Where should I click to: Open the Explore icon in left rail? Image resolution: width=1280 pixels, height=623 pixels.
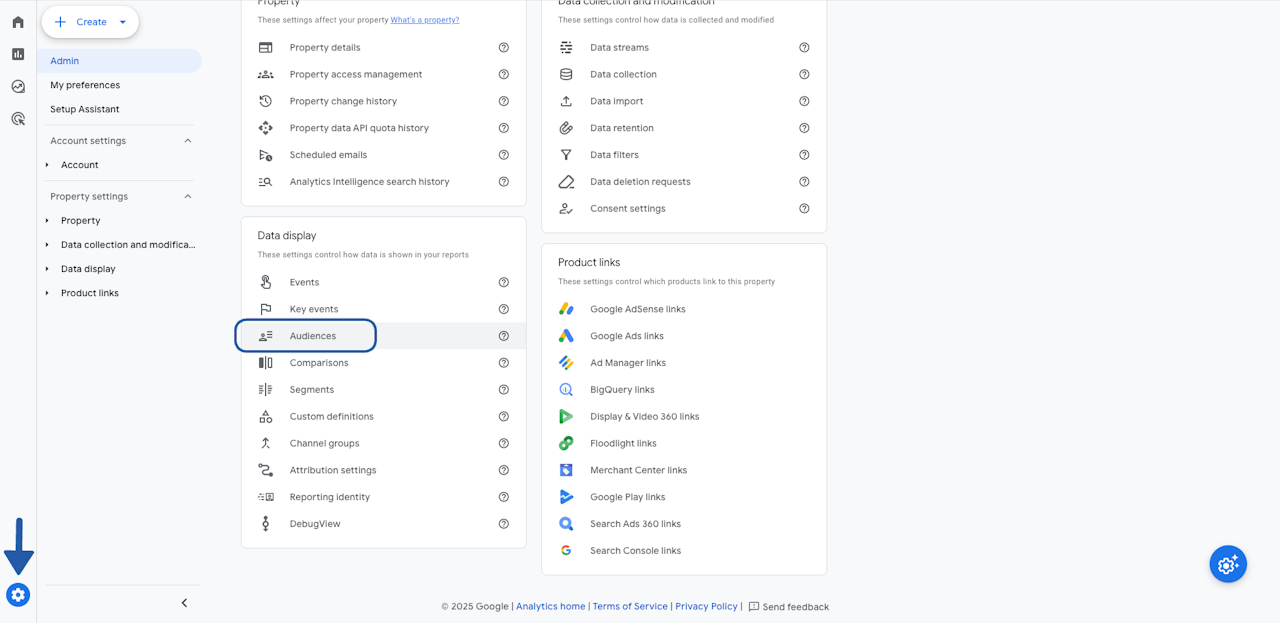pos(18,87)
